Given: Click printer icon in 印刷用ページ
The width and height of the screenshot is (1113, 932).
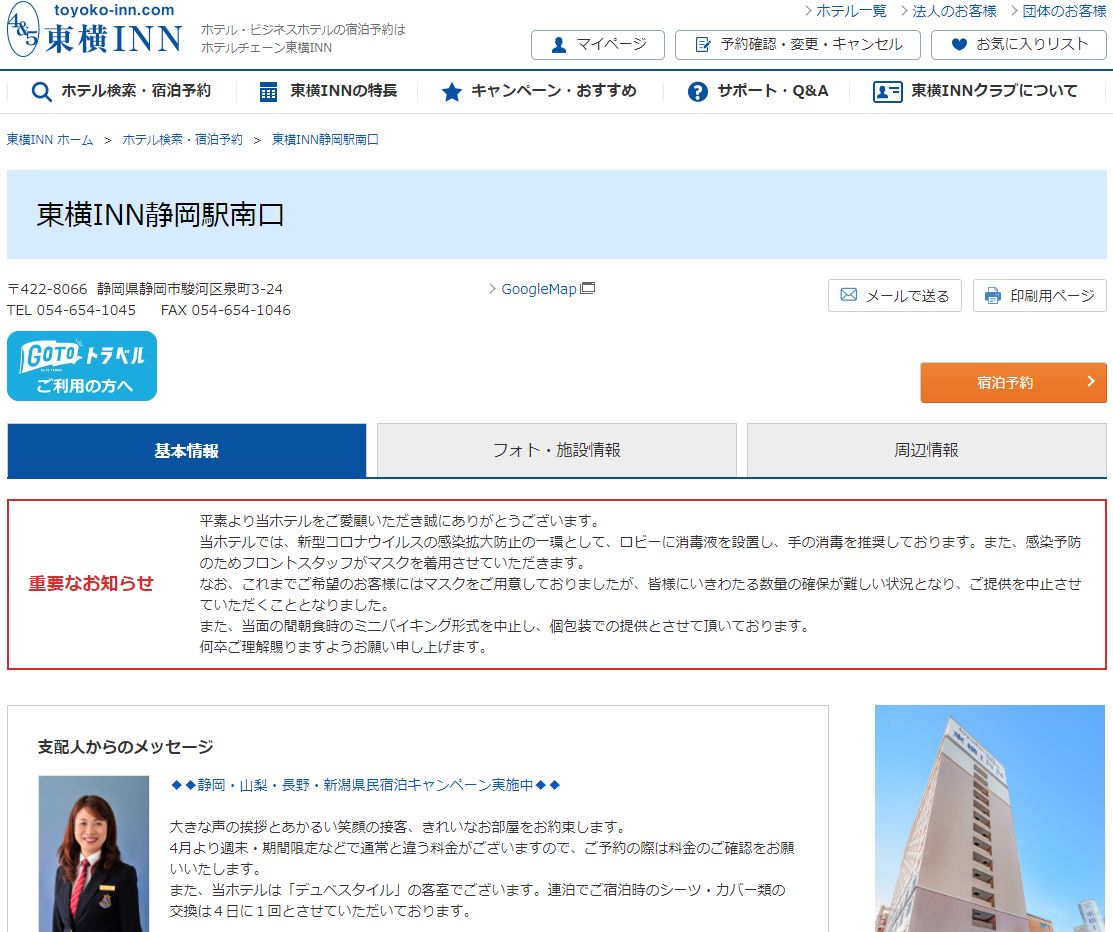Looking at the screenshot, I should (x=992, y=295).
